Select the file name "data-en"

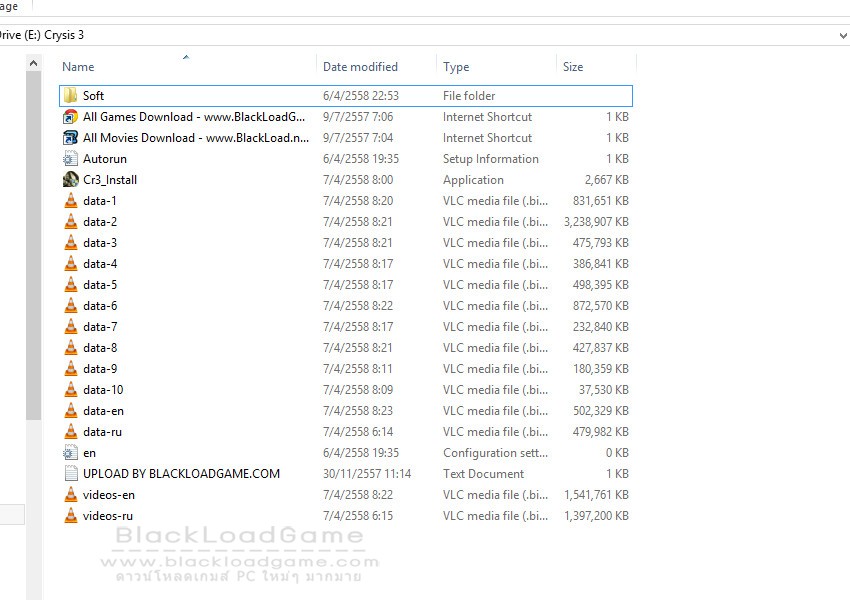pos(103,411)
